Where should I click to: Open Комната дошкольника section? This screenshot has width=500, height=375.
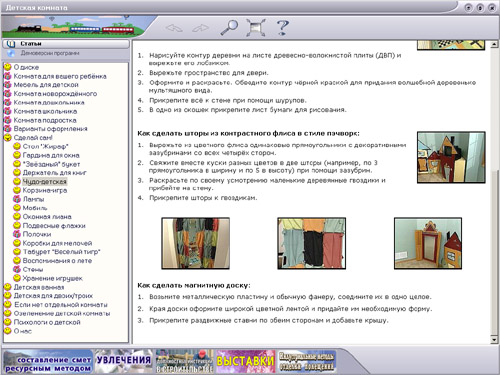click(49, 103)
